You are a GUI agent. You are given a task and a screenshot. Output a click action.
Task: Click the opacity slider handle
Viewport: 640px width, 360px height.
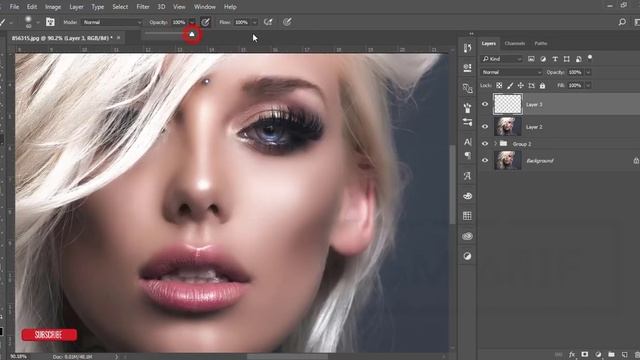pos(192,34)
